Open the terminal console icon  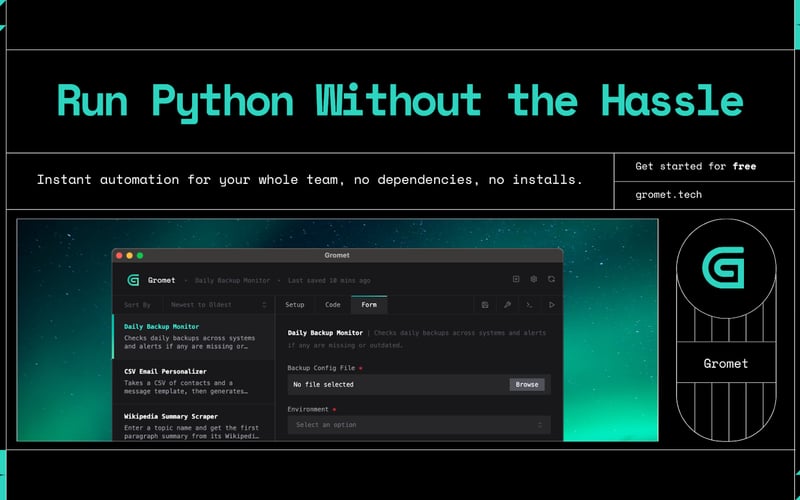529,304
